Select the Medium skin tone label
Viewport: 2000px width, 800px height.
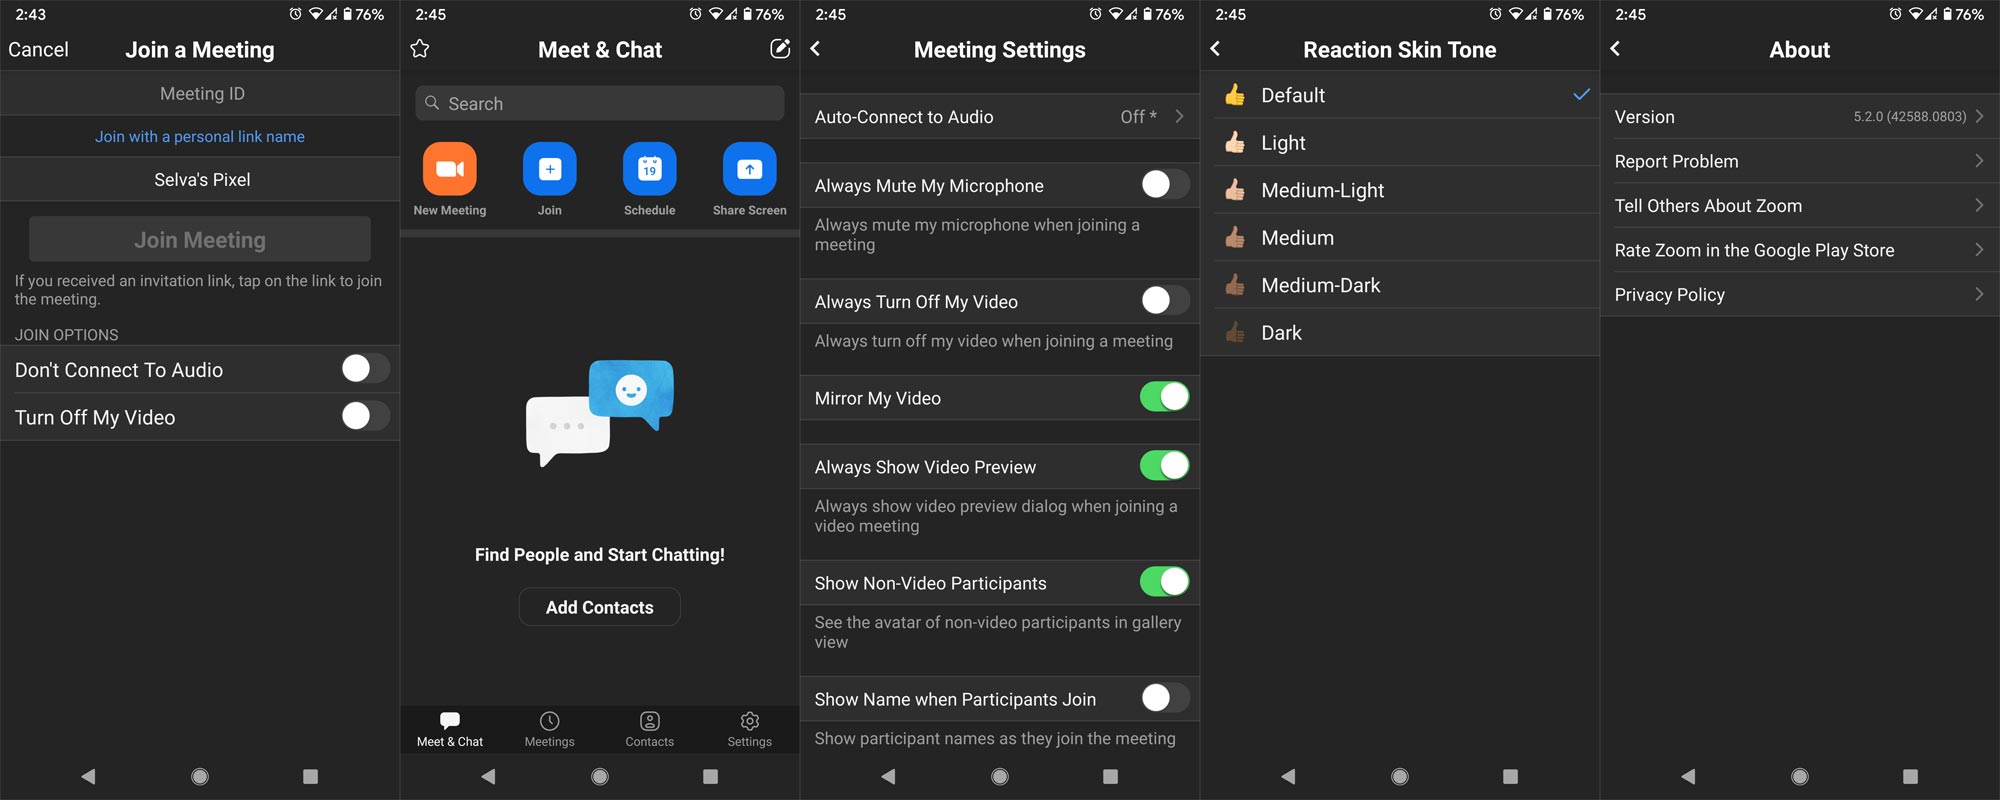coord(1297,238)
